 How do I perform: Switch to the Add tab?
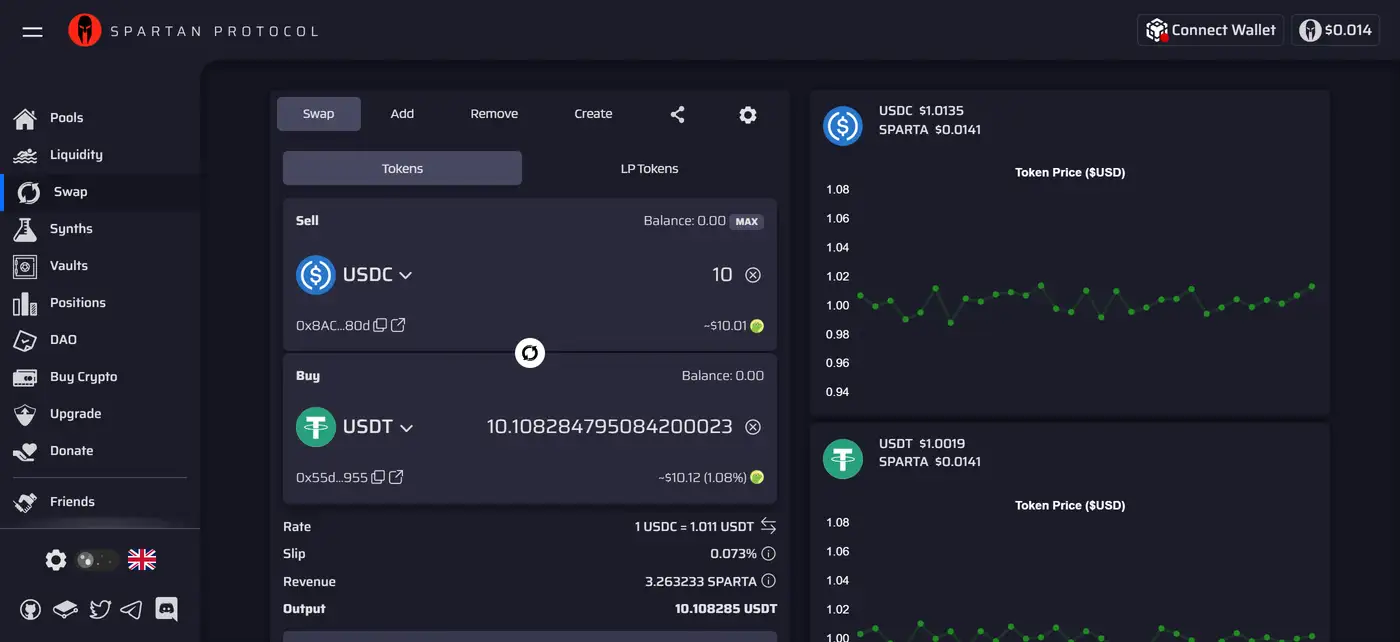[402, 114]
